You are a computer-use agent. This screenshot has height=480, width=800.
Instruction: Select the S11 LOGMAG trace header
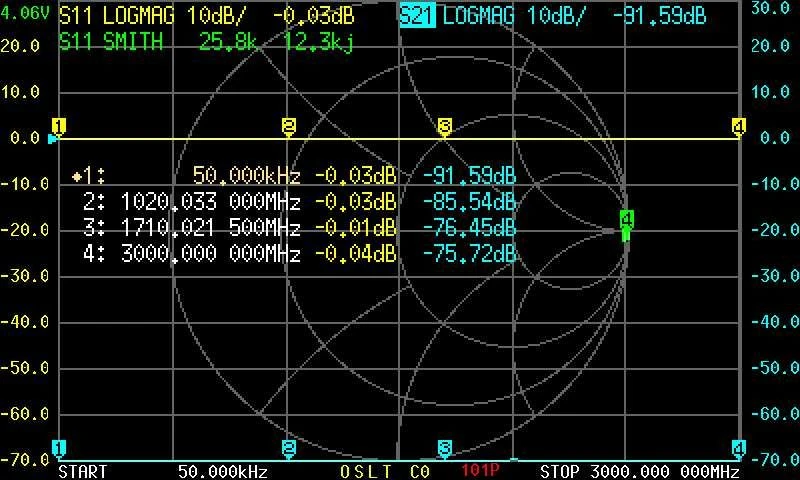(x=117, y=16)
